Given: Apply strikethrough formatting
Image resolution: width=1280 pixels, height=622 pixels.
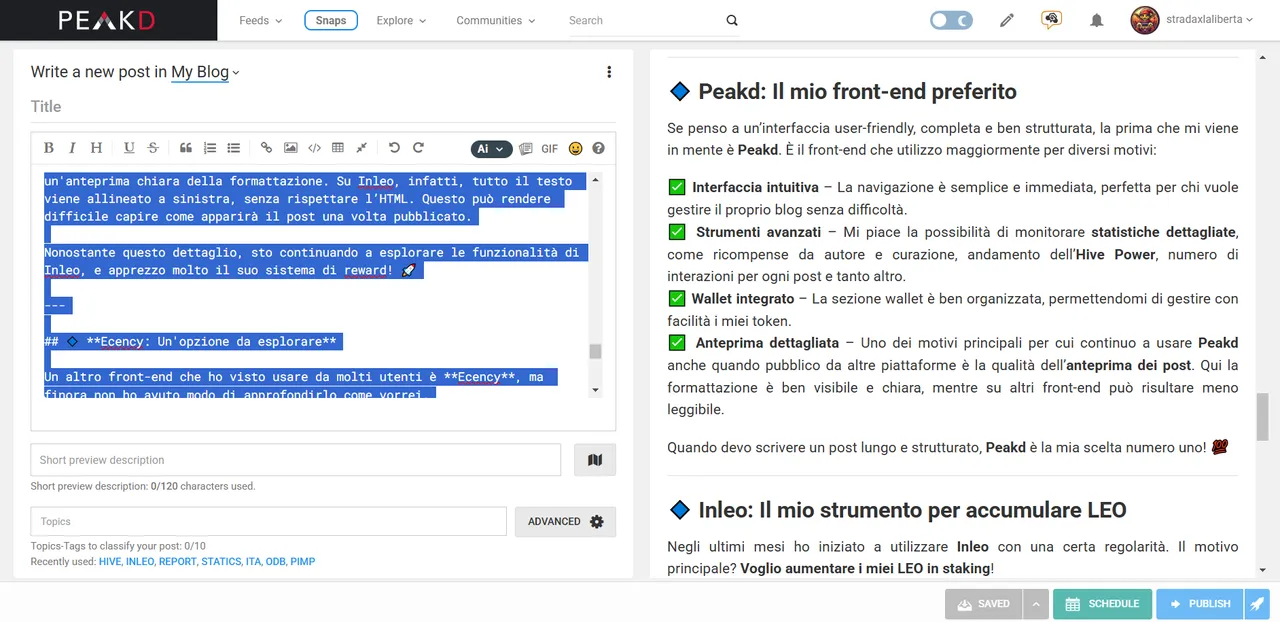Looking at the screenshot, I should 153,148.
